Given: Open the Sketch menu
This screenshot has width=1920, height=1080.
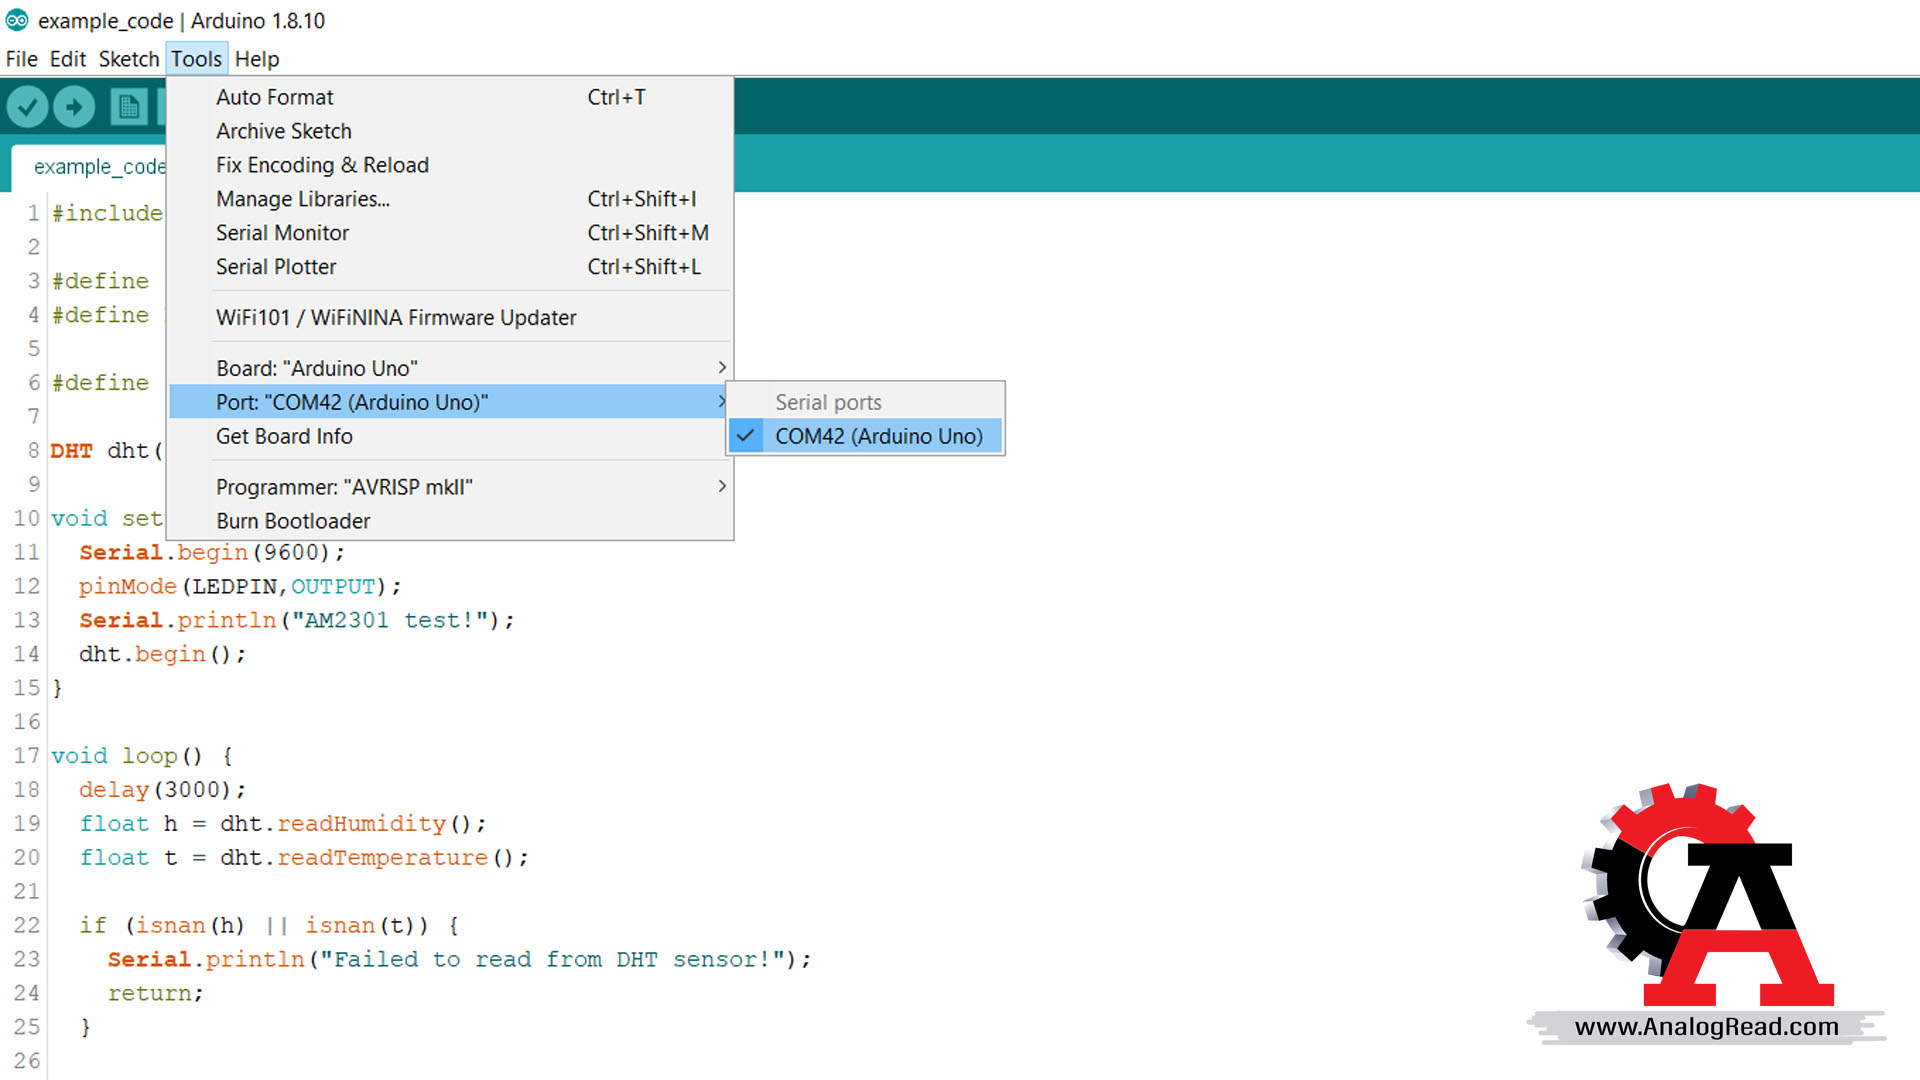Looking at the screenshot, I should (x=129, y=59).
